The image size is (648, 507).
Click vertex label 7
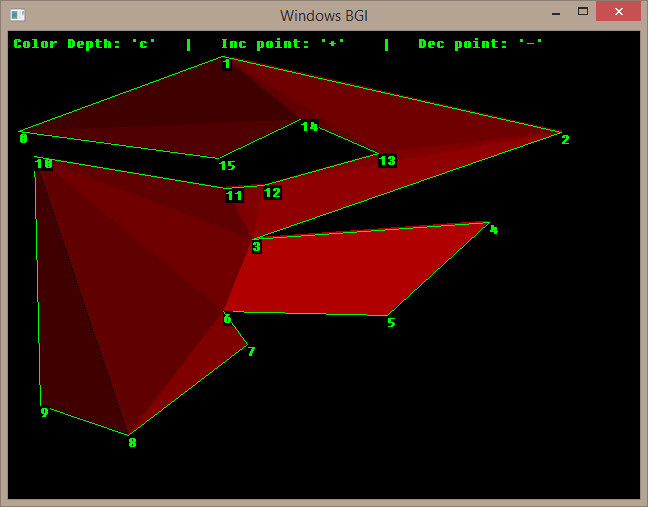(251, 352)
